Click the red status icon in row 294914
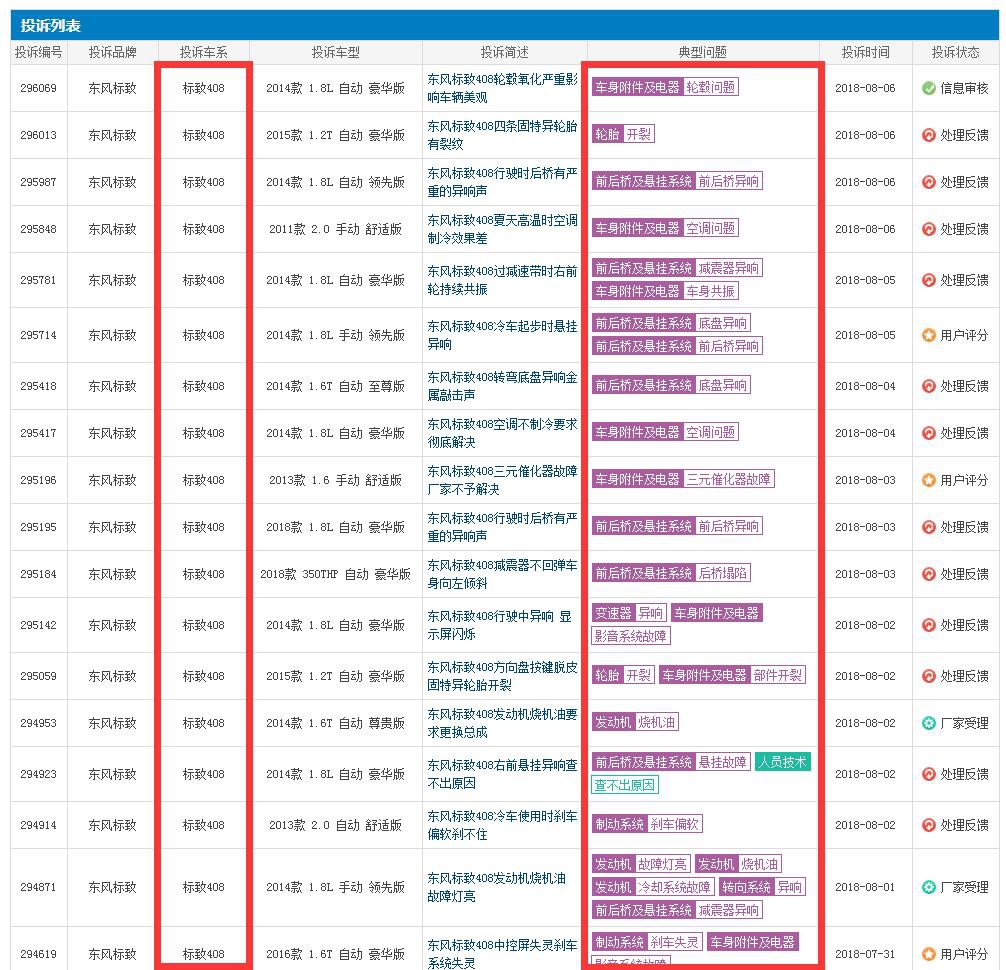 [928, 825]
